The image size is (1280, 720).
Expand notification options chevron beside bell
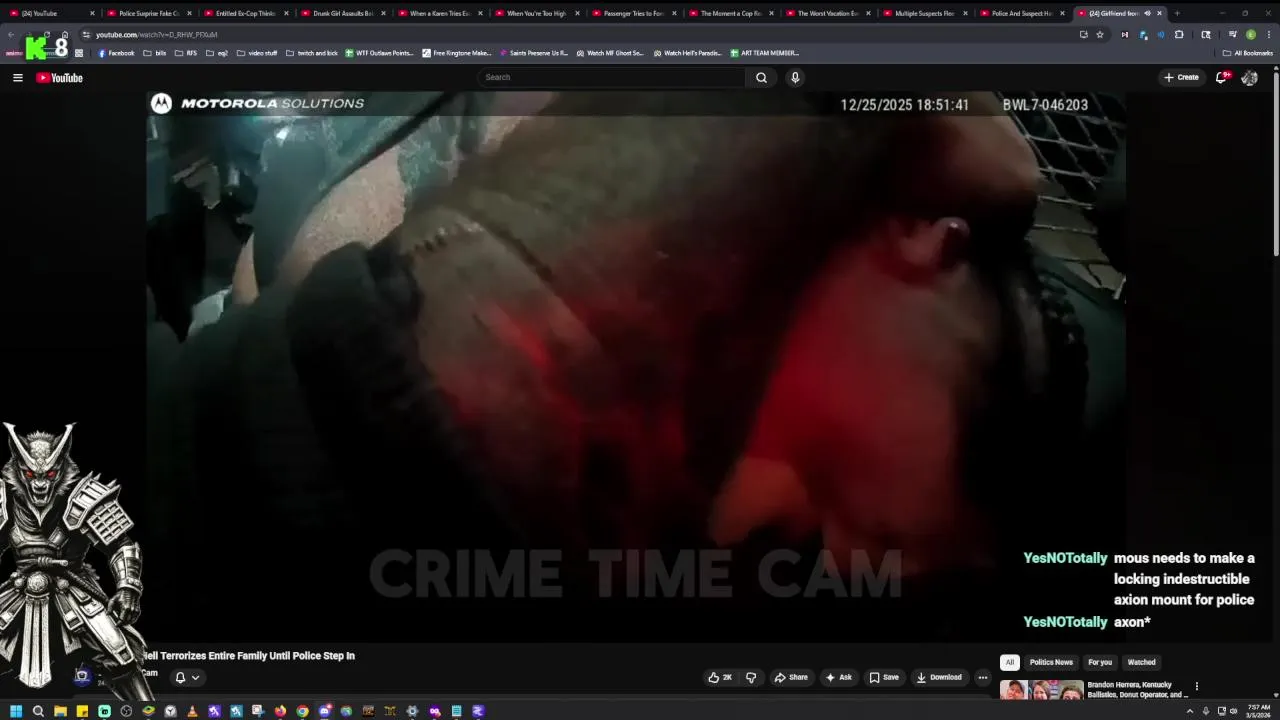coord(195,677)
